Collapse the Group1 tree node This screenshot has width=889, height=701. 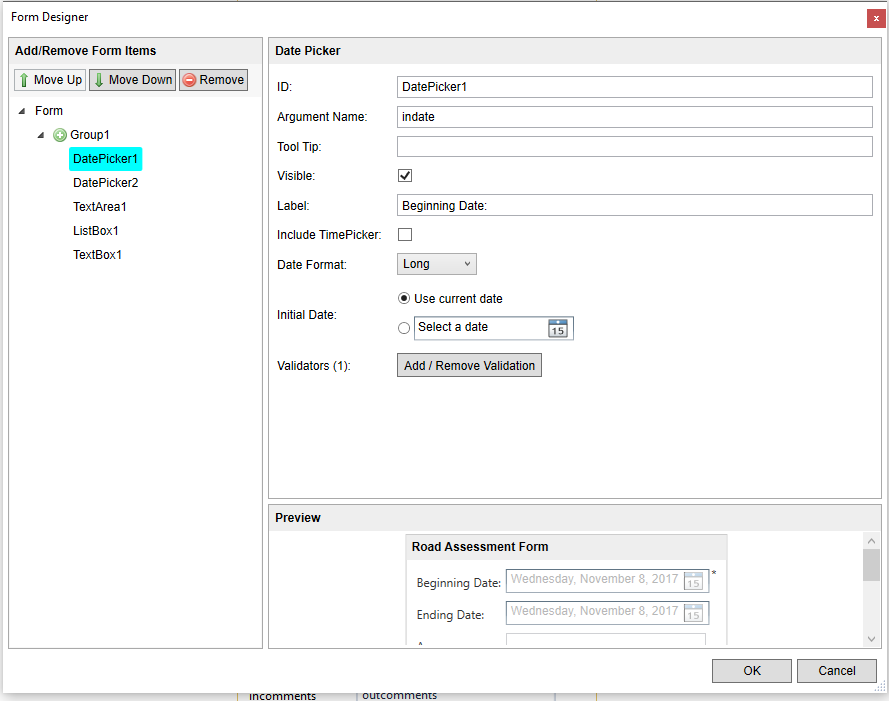[40, 135]
